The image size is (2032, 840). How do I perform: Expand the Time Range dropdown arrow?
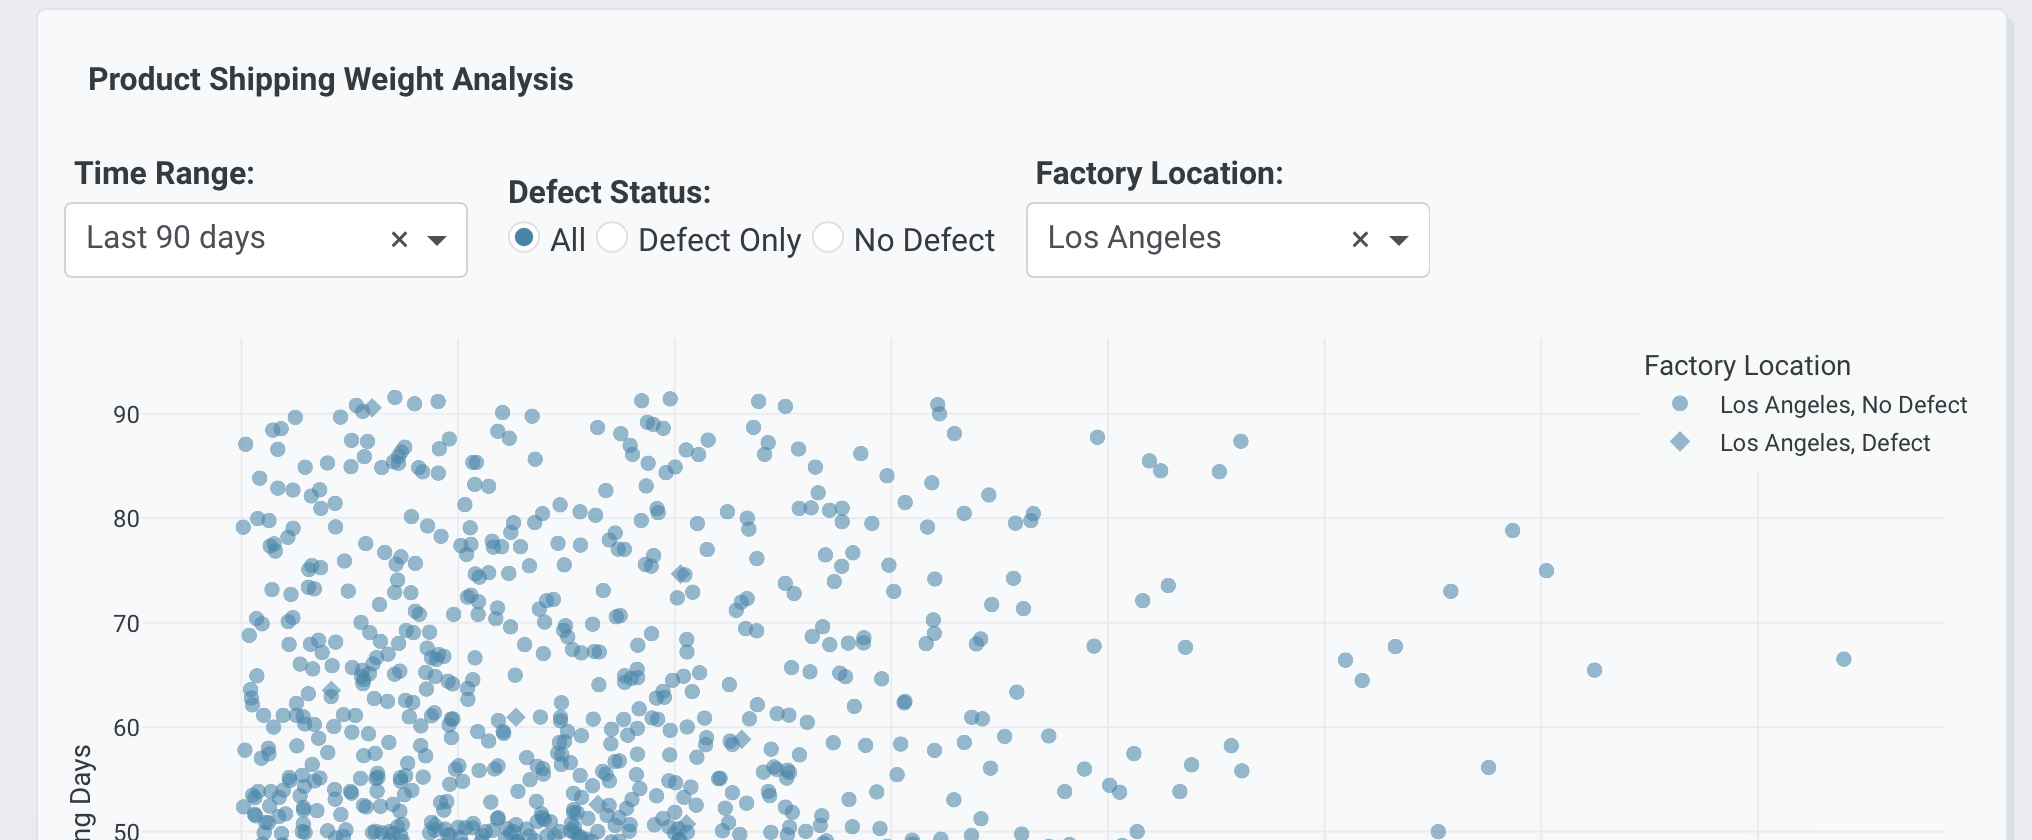point(437,240)
